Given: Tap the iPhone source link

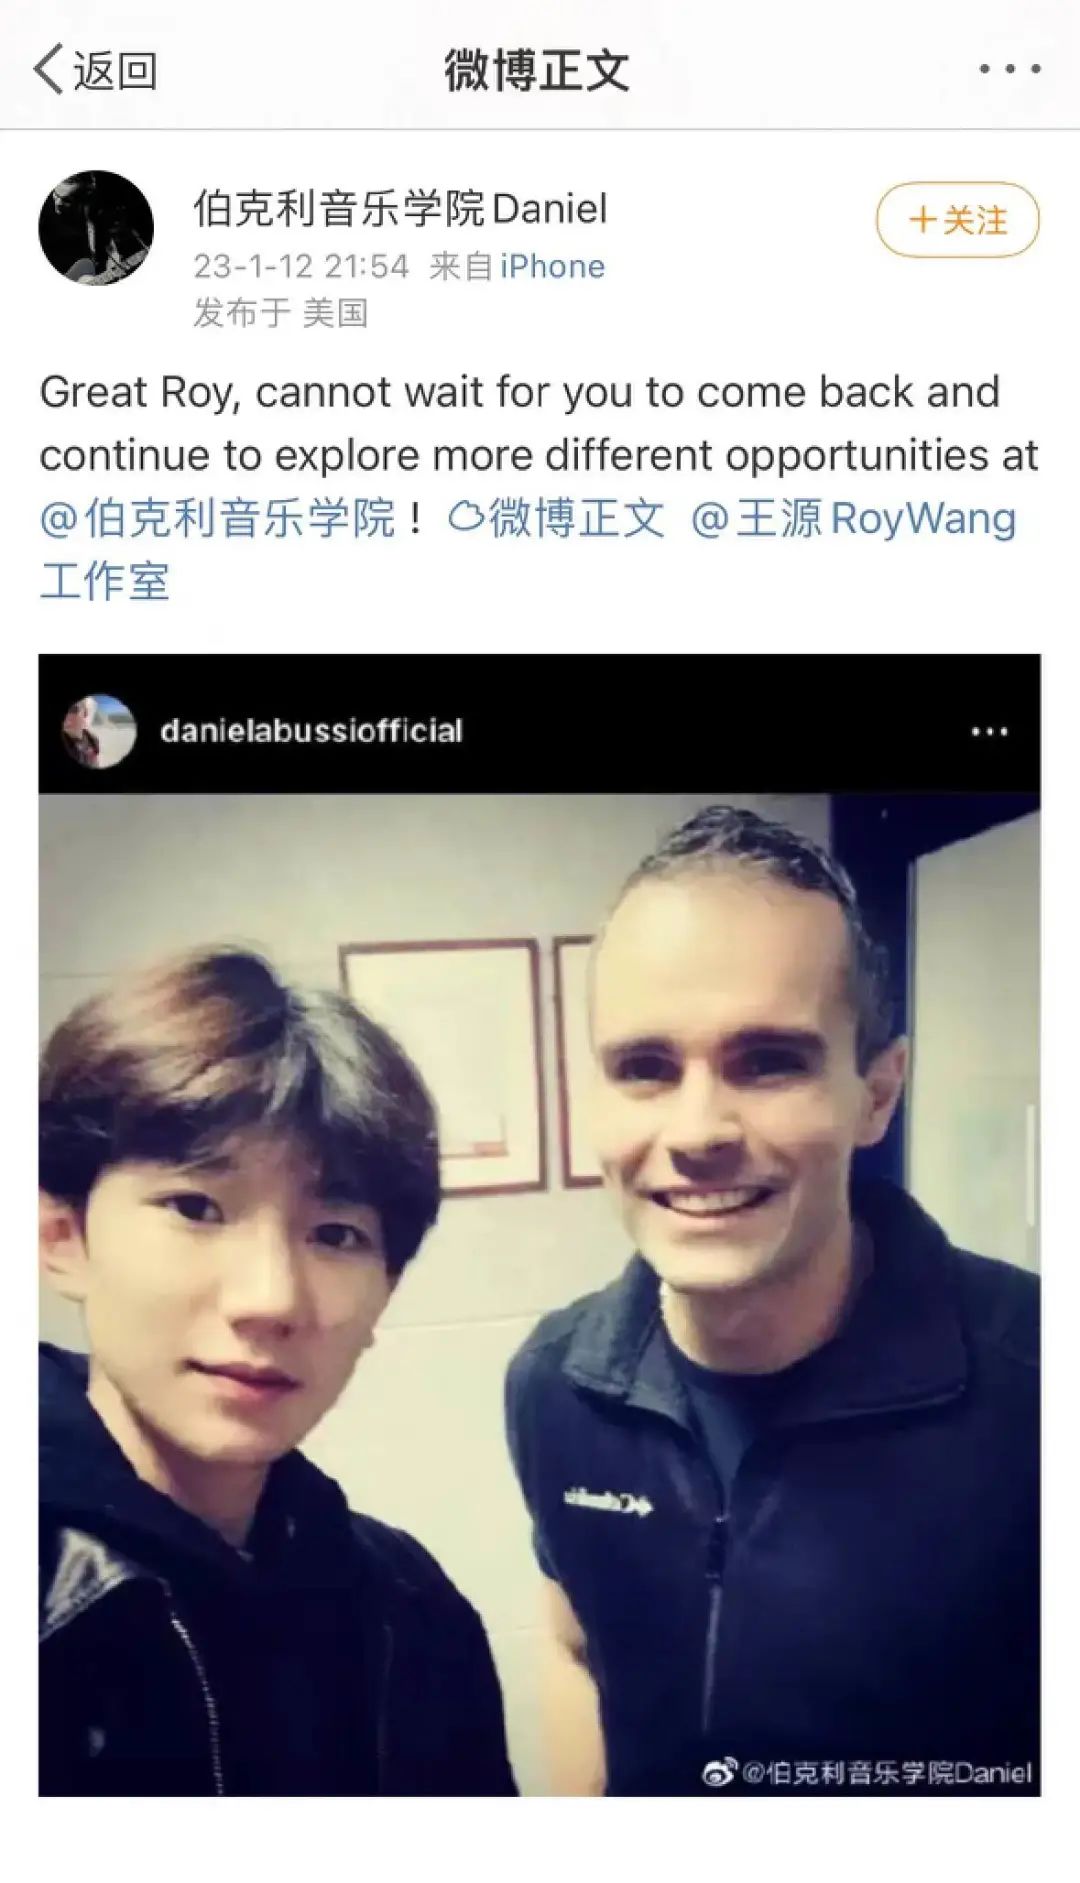Looking at the screenshot, I should [x=552, y=266].
